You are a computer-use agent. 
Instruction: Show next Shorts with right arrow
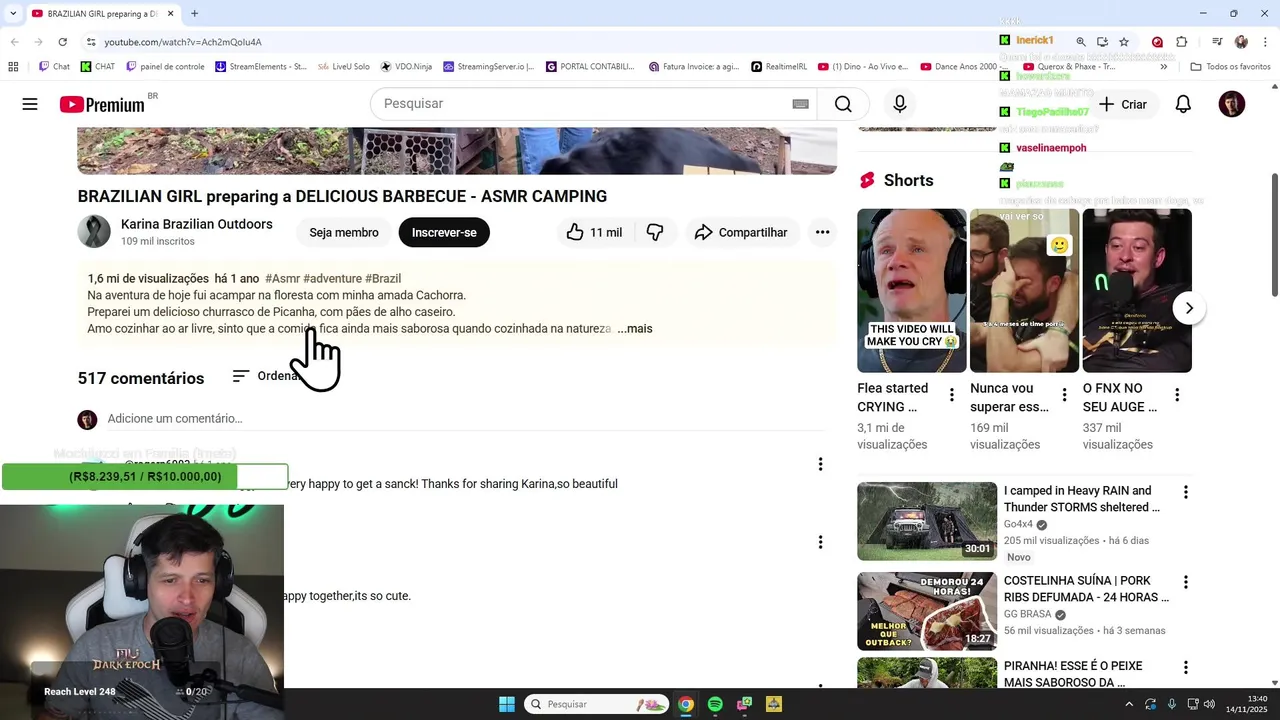[x=1189, y=308]
